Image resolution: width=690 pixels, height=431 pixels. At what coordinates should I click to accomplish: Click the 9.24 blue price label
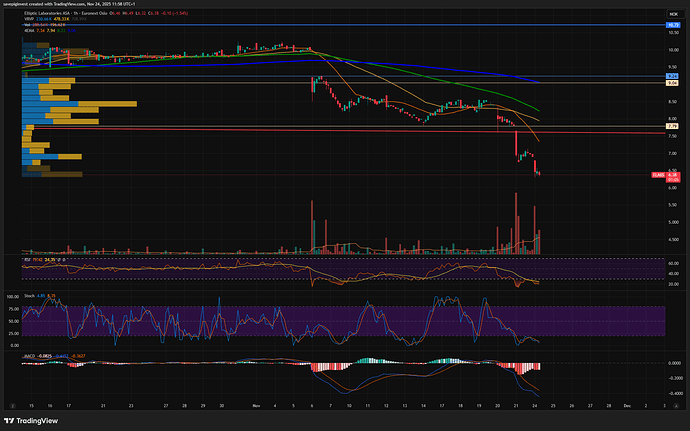point(673,76)
